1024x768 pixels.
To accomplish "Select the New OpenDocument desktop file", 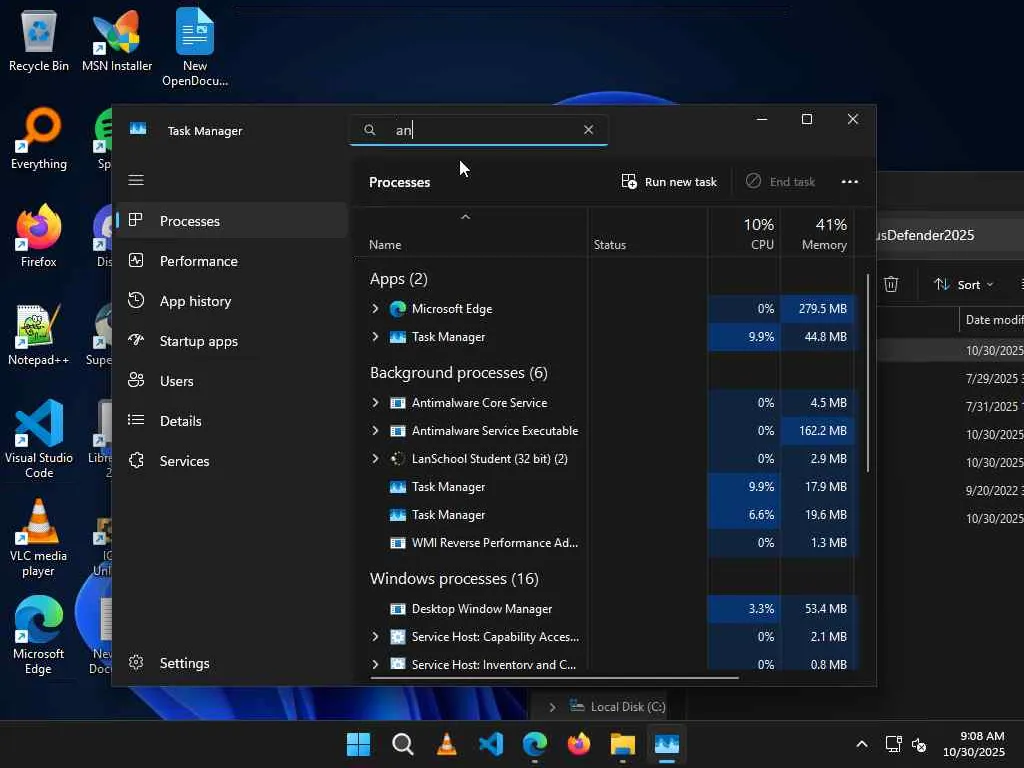I will (195, 47).
